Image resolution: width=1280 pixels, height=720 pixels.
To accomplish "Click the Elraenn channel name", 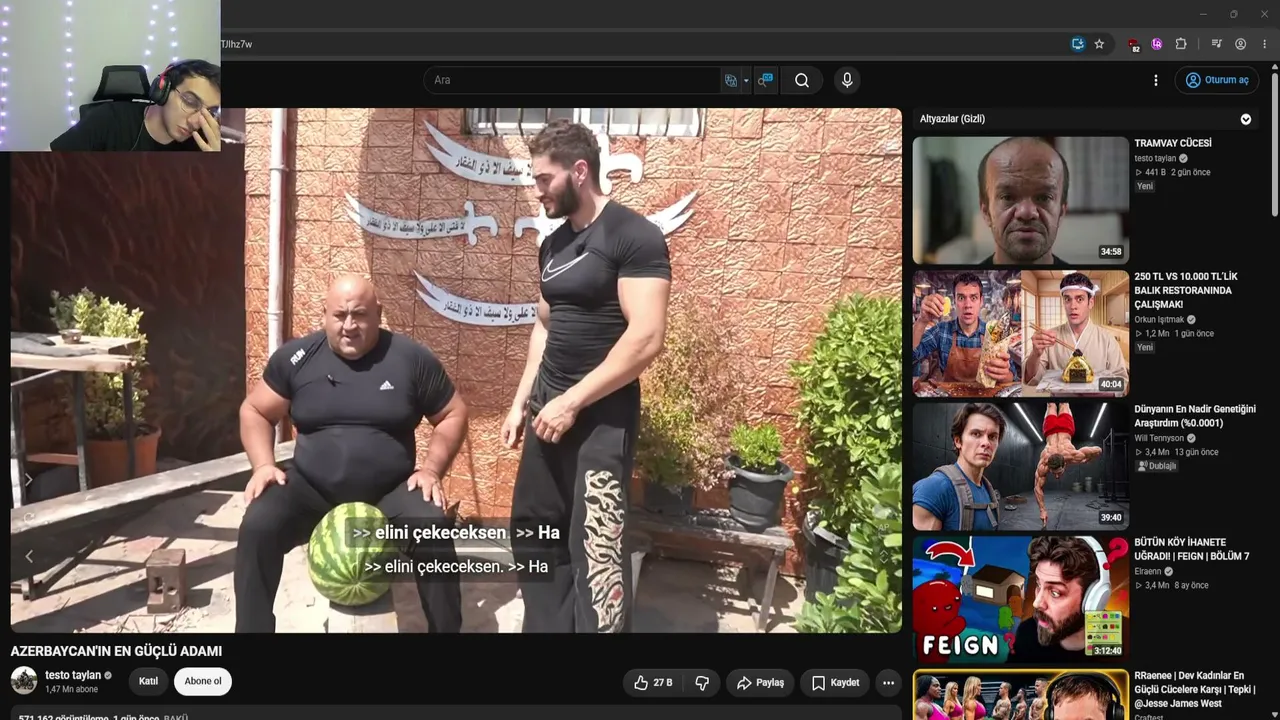I will click(1148, 571).
